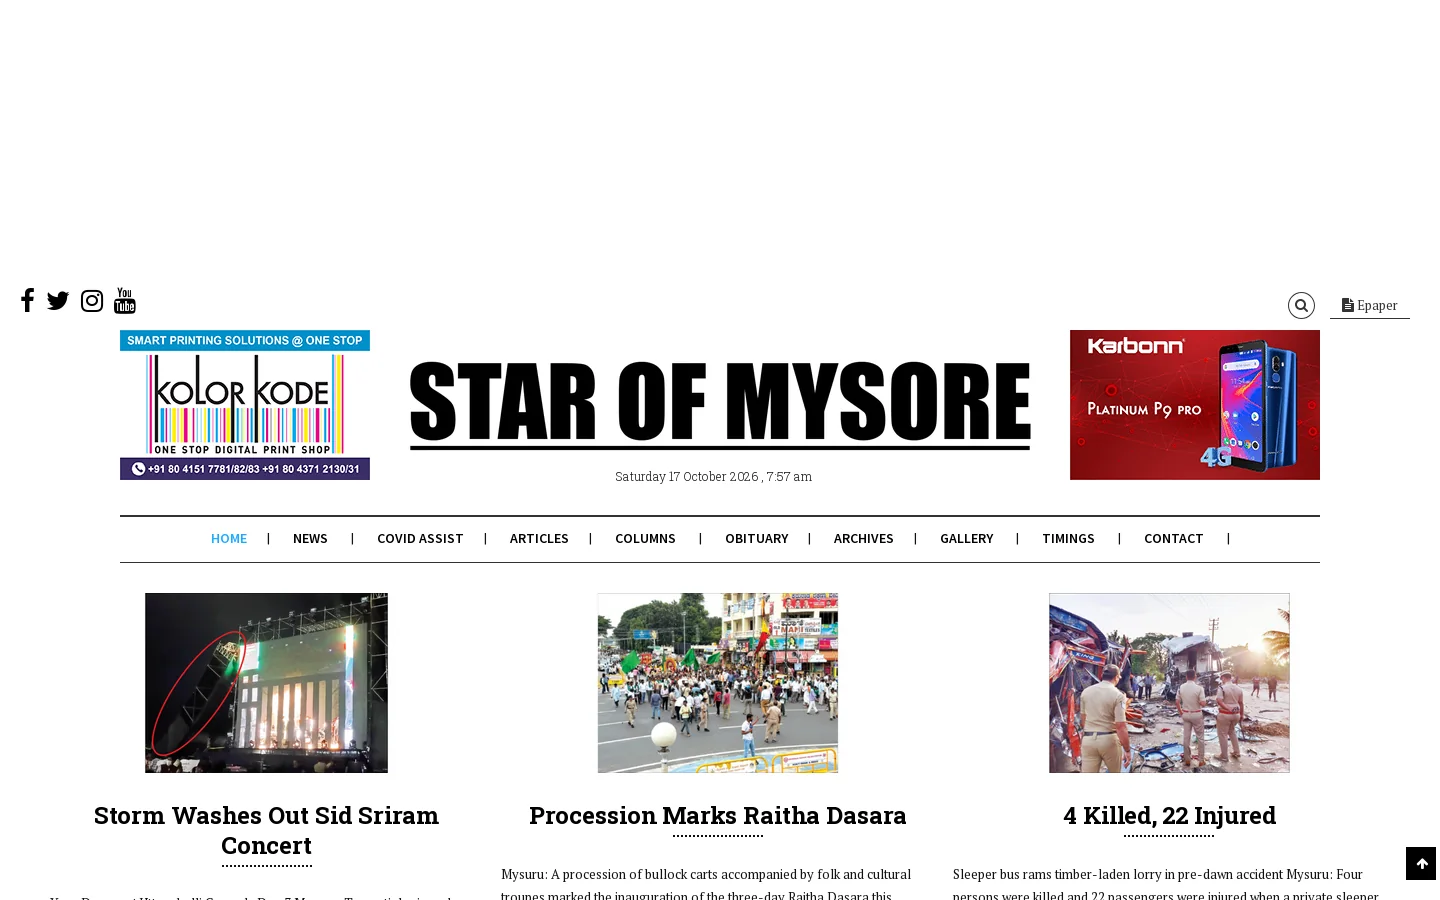Image resolution: width=1440 pixels, height=900 pixels.
Task: Open the Covid Assist menu item
Action: tap(420, 538)
